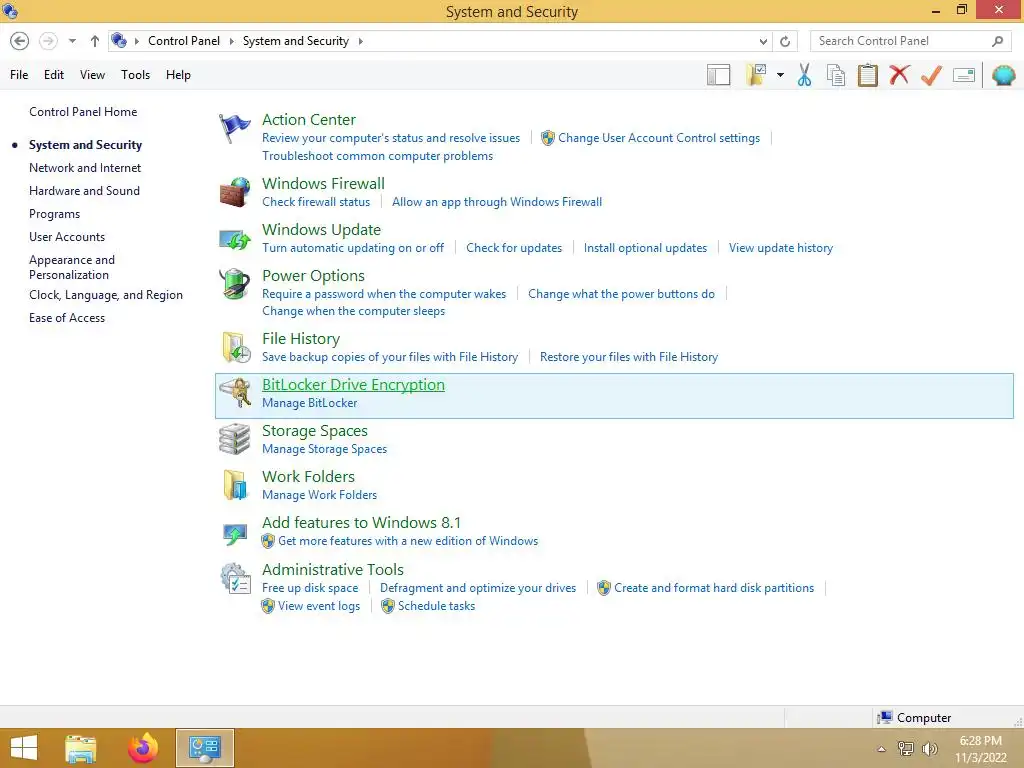Open Firefox from the taskbar

coord(142,748)
